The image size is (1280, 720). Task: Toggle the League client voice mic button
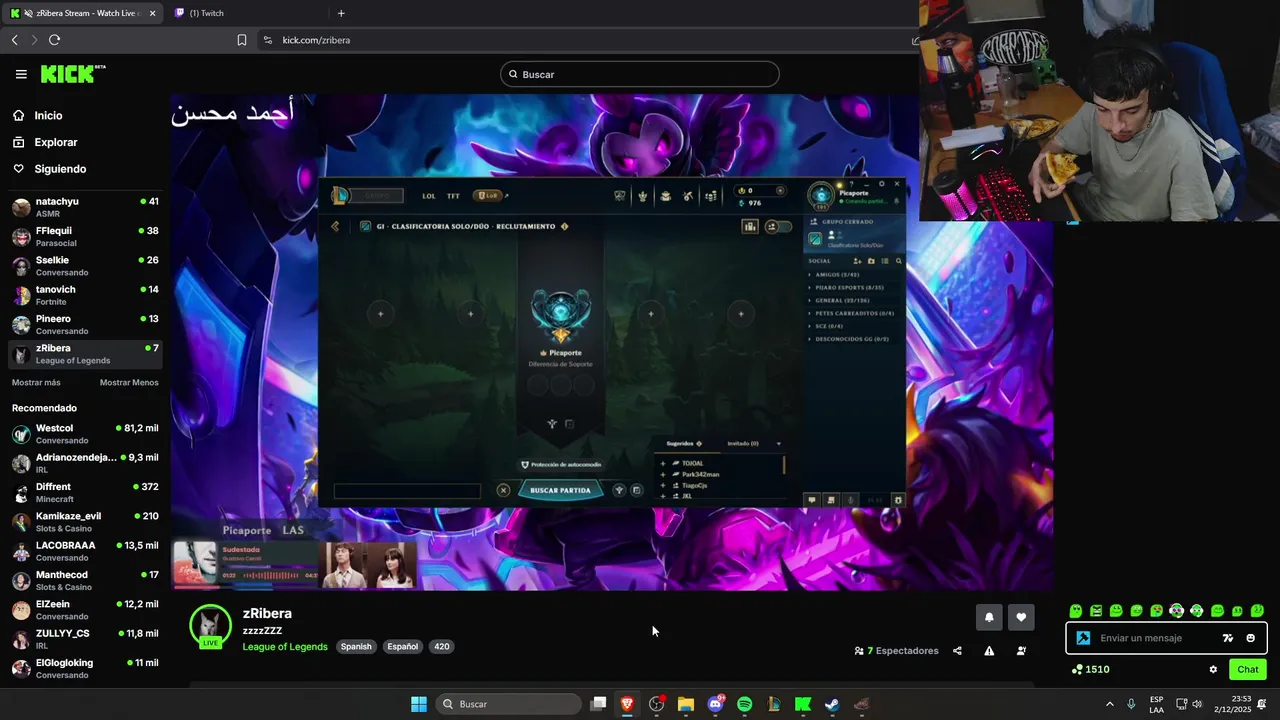(x=851, y=500)
